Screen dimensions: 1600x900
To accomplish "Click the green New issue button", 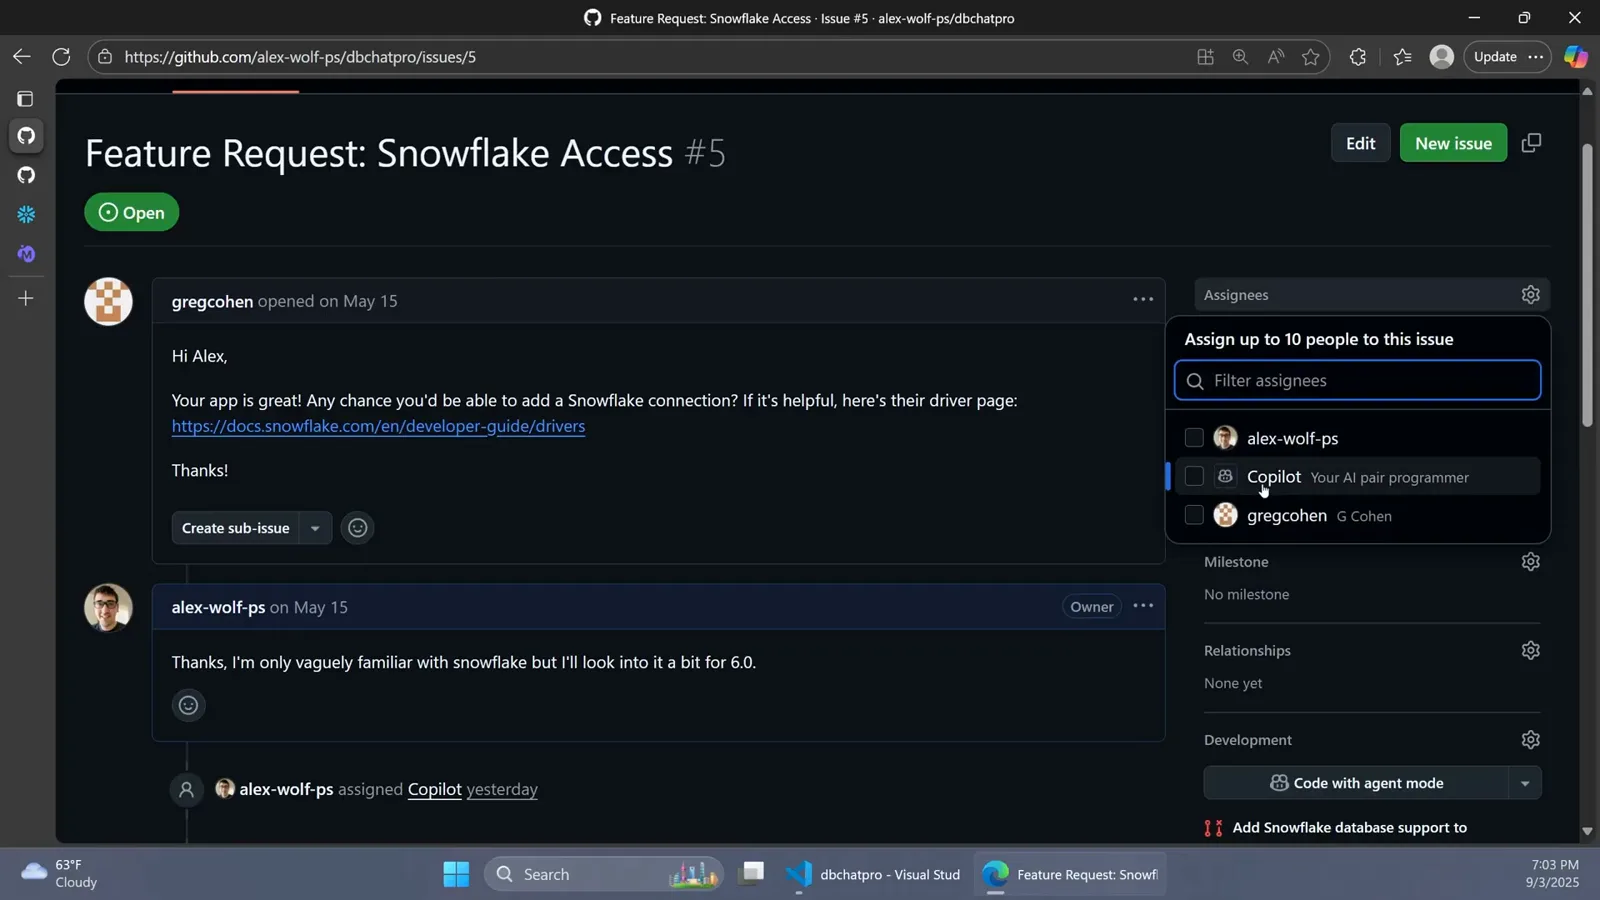I will click(x=1453, y=143).
